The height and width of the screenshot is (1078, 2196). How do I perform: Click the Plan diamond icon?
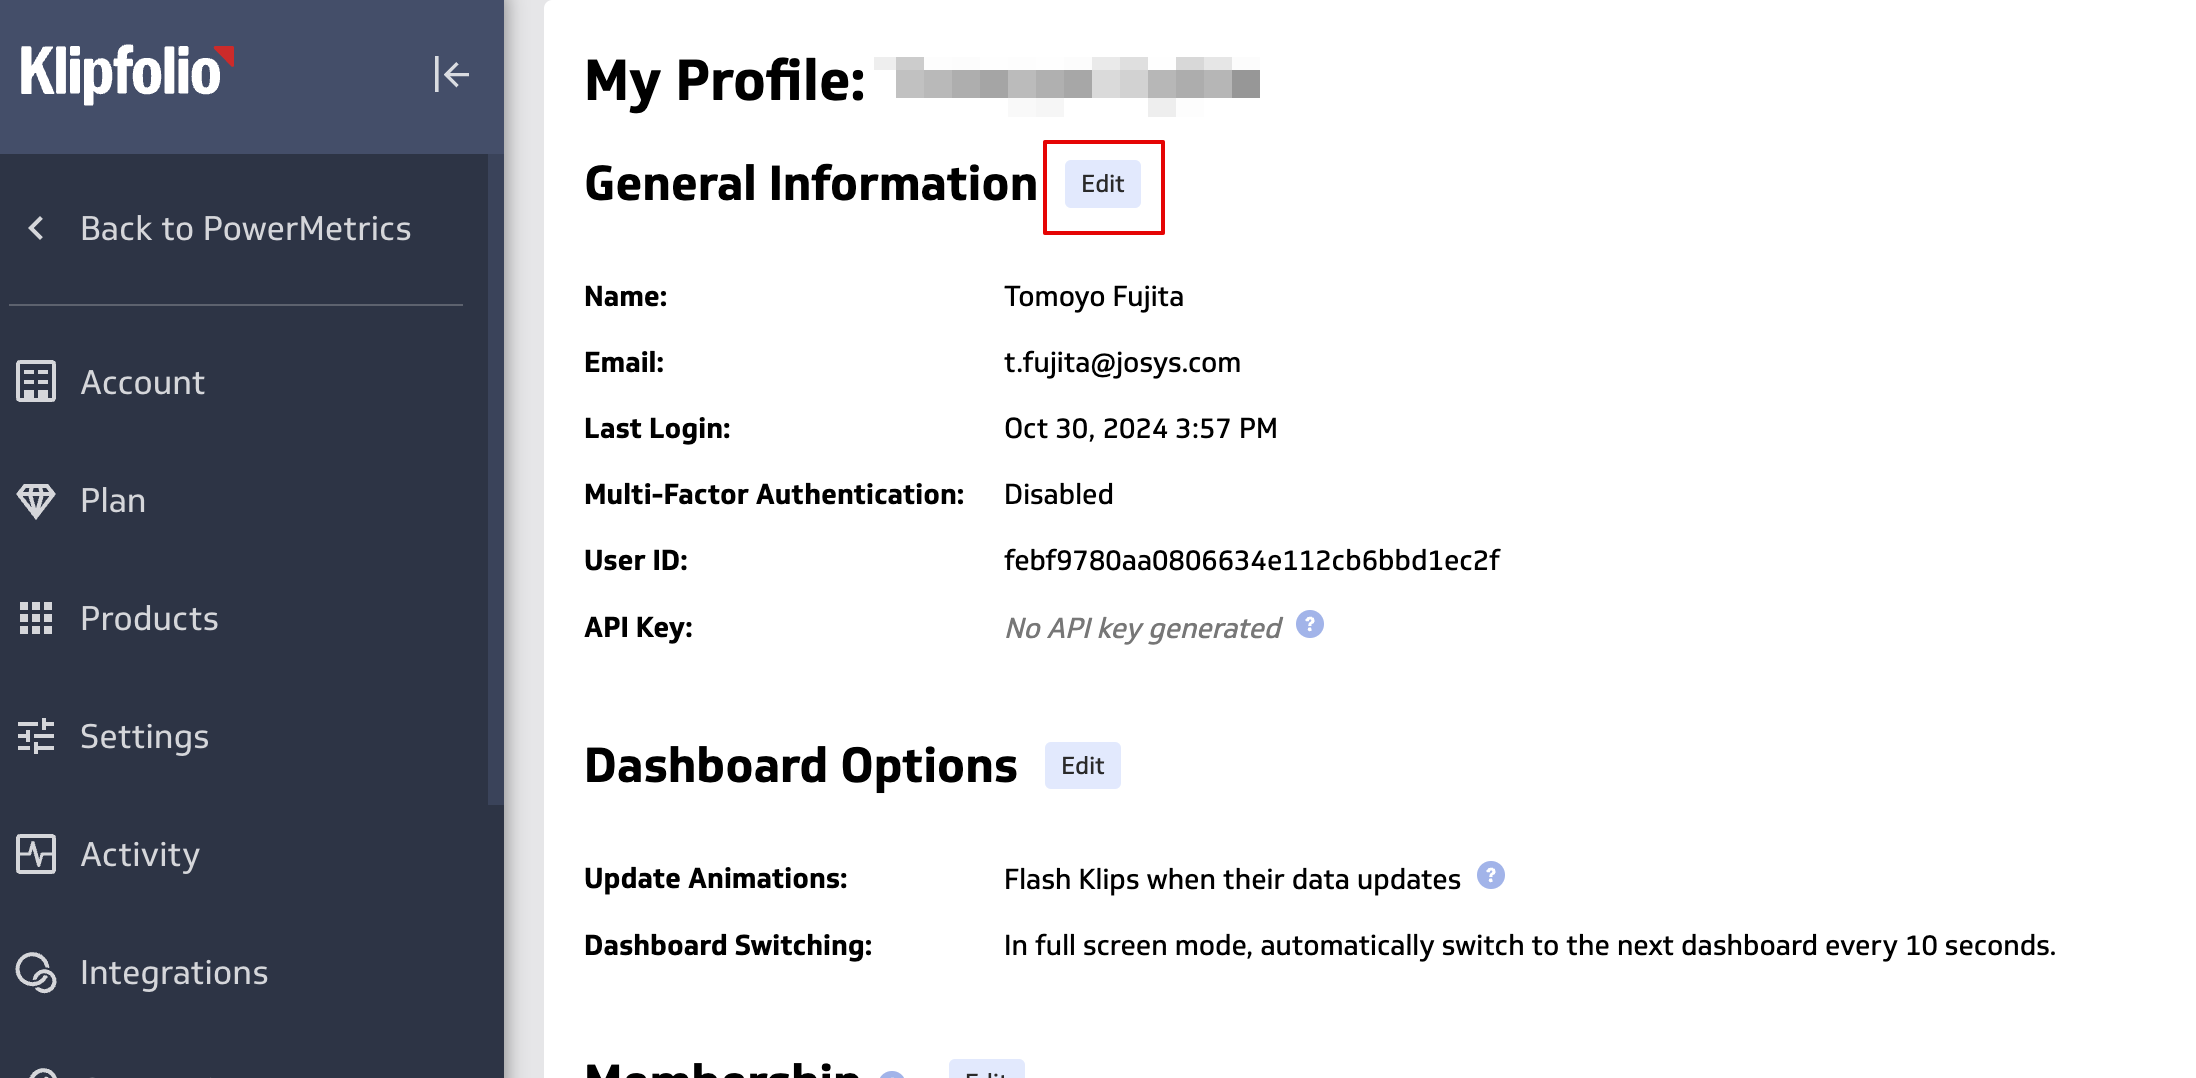36,501
